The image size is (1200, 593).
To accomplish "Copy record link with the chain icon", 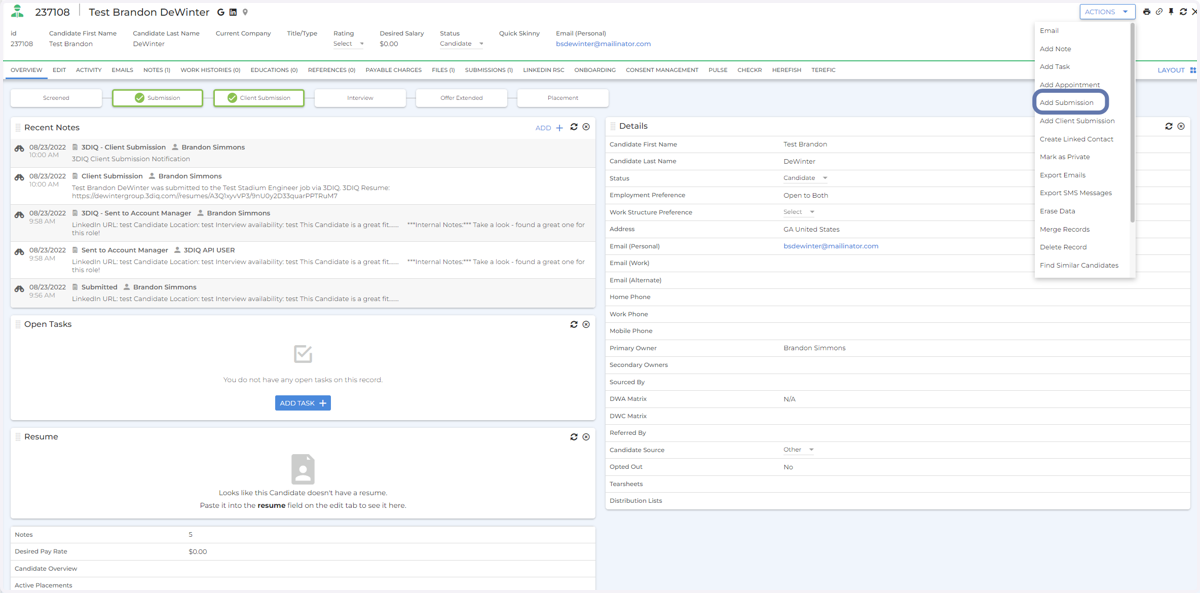I will 1159,12.
